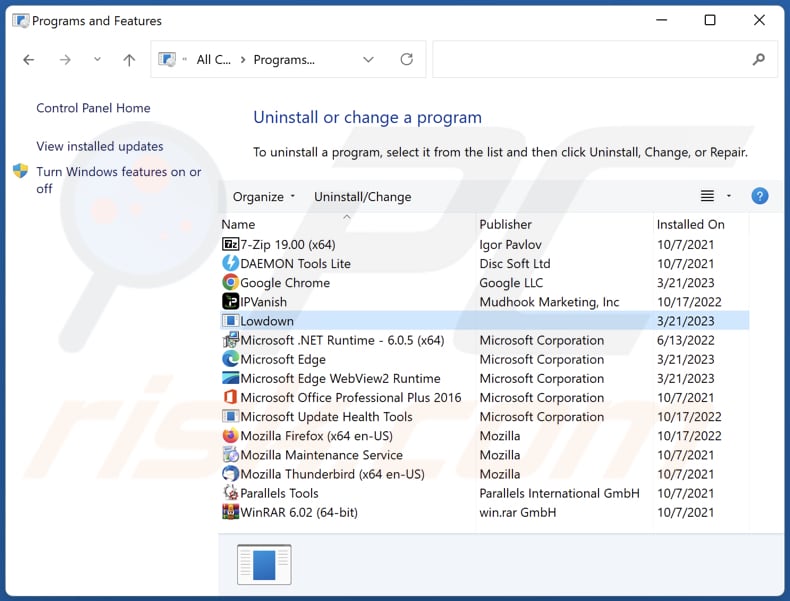Click publisher Igor Pavlov
Viewport: 790px width, 601px height.
pos(510,244)
